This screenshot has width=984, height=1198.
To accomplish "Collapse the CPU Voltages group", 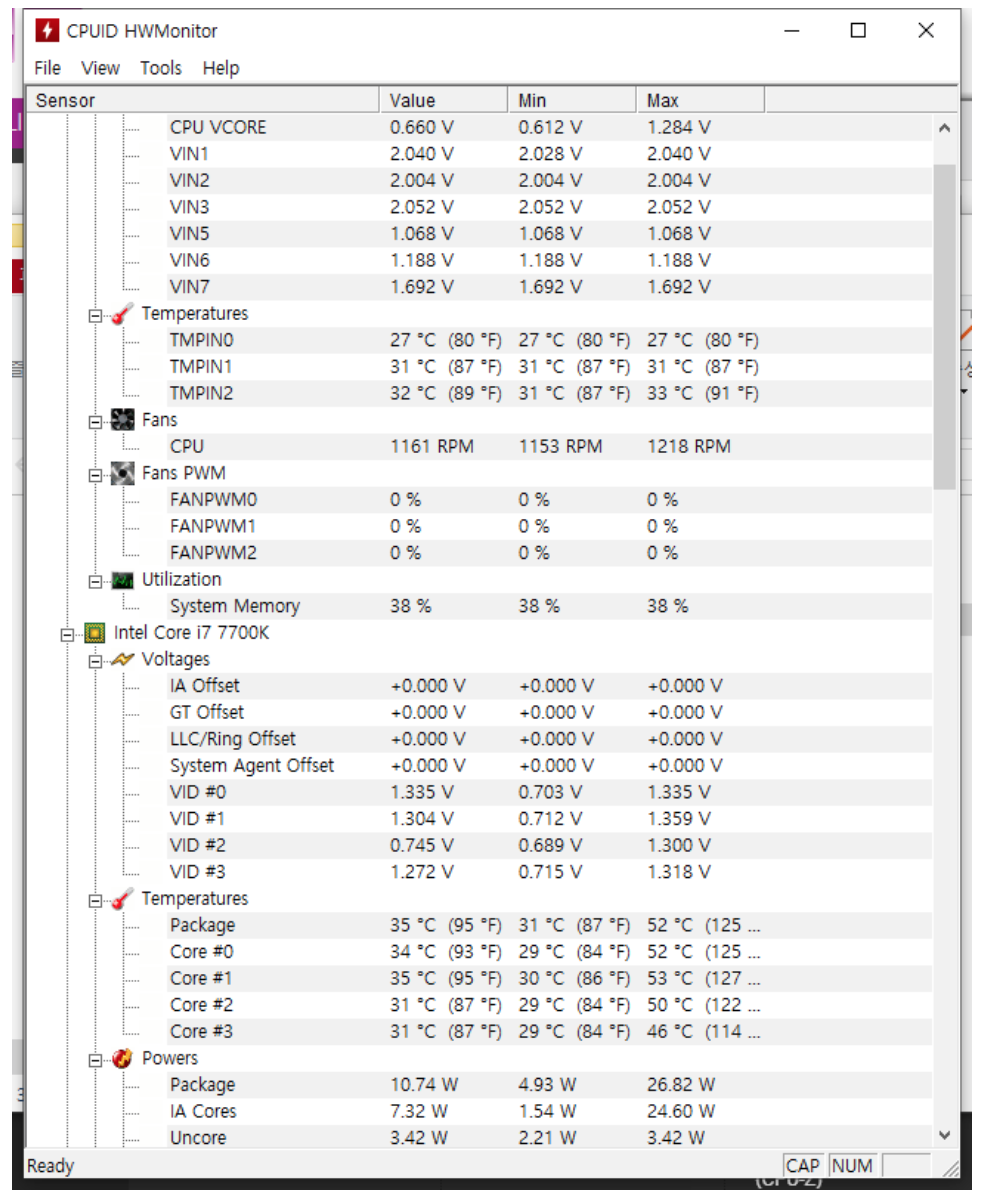I will [95, 662].
